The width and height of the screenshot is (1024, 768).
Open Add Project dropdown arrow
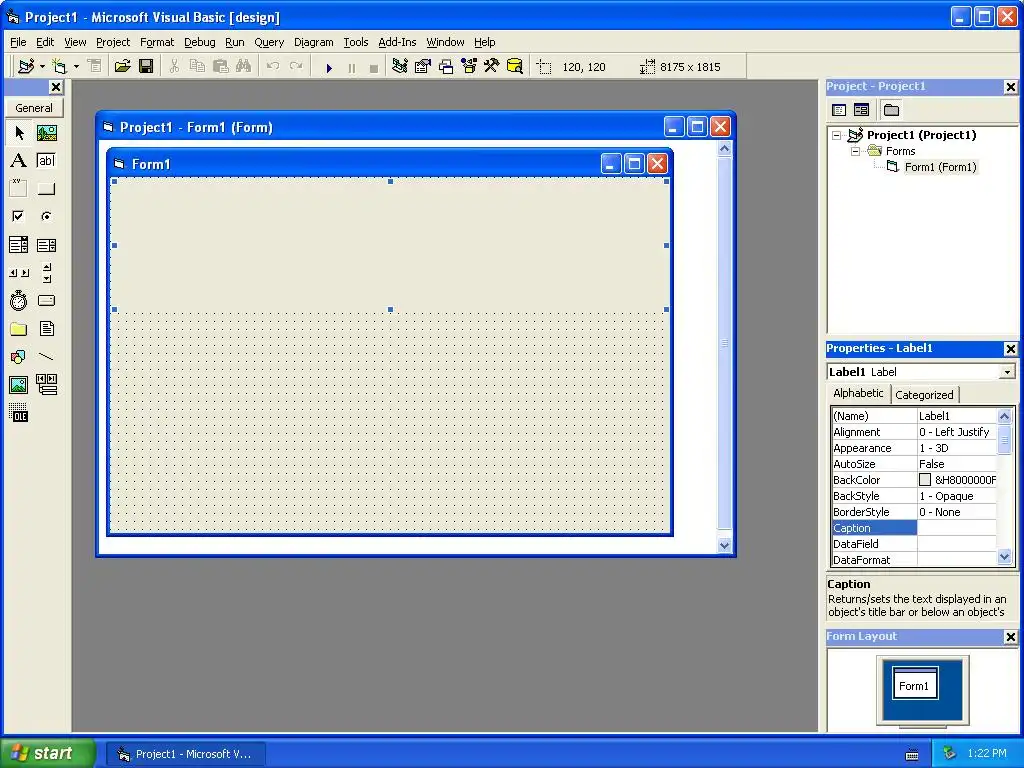pos(42,67)
